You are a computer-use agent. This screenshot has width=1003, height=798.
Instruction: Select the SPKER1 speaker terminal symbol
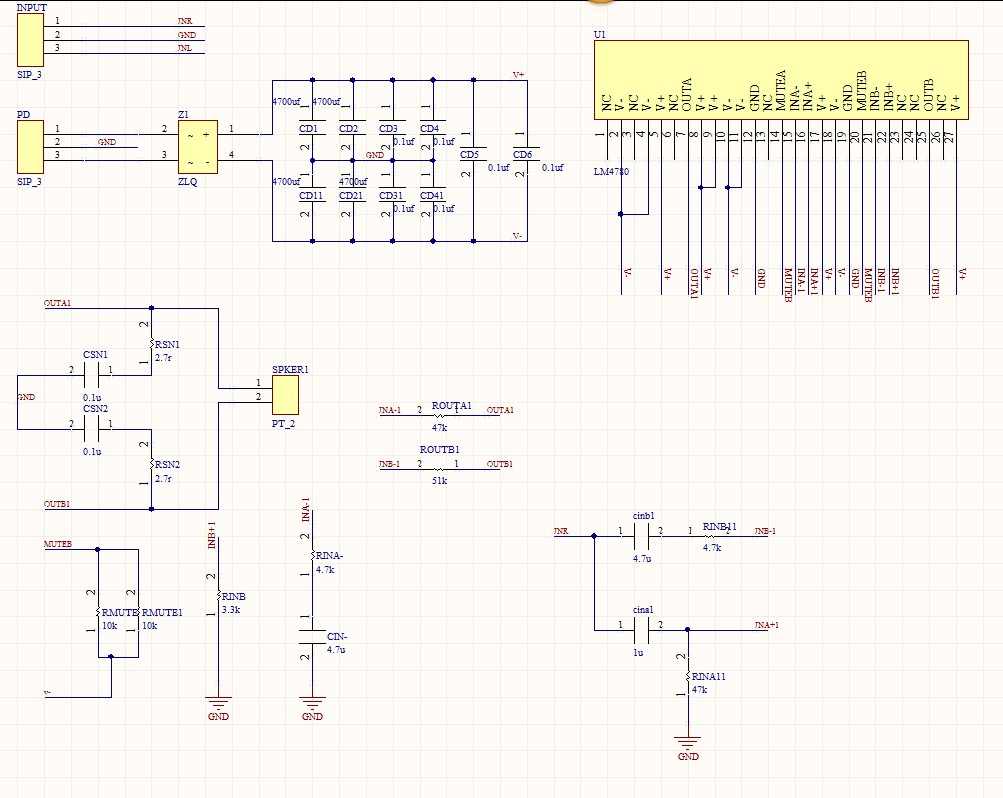click(x=285, y=395)
